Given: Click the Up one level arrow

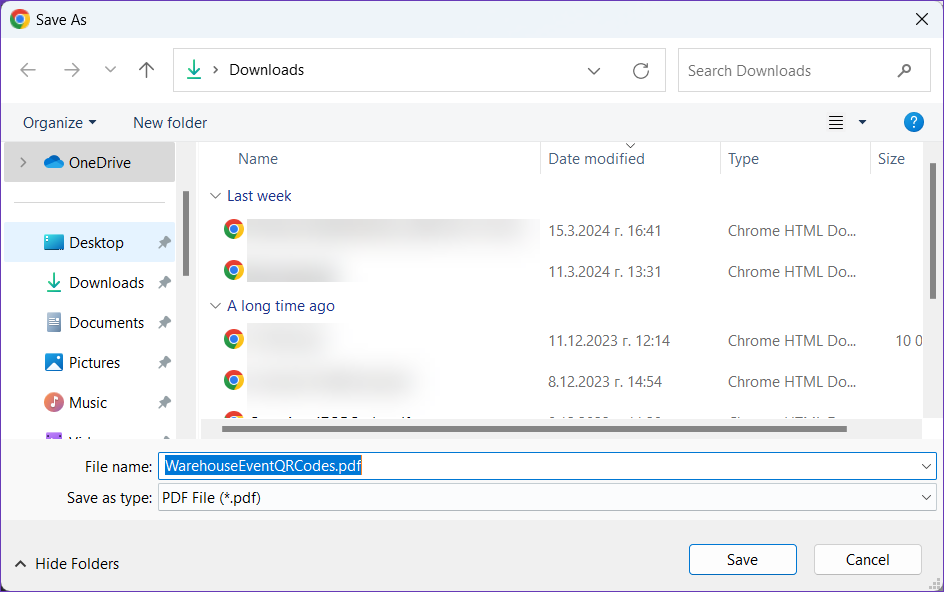Looking at the screenshot, I should pyautogui.click(x=147, y=70).
